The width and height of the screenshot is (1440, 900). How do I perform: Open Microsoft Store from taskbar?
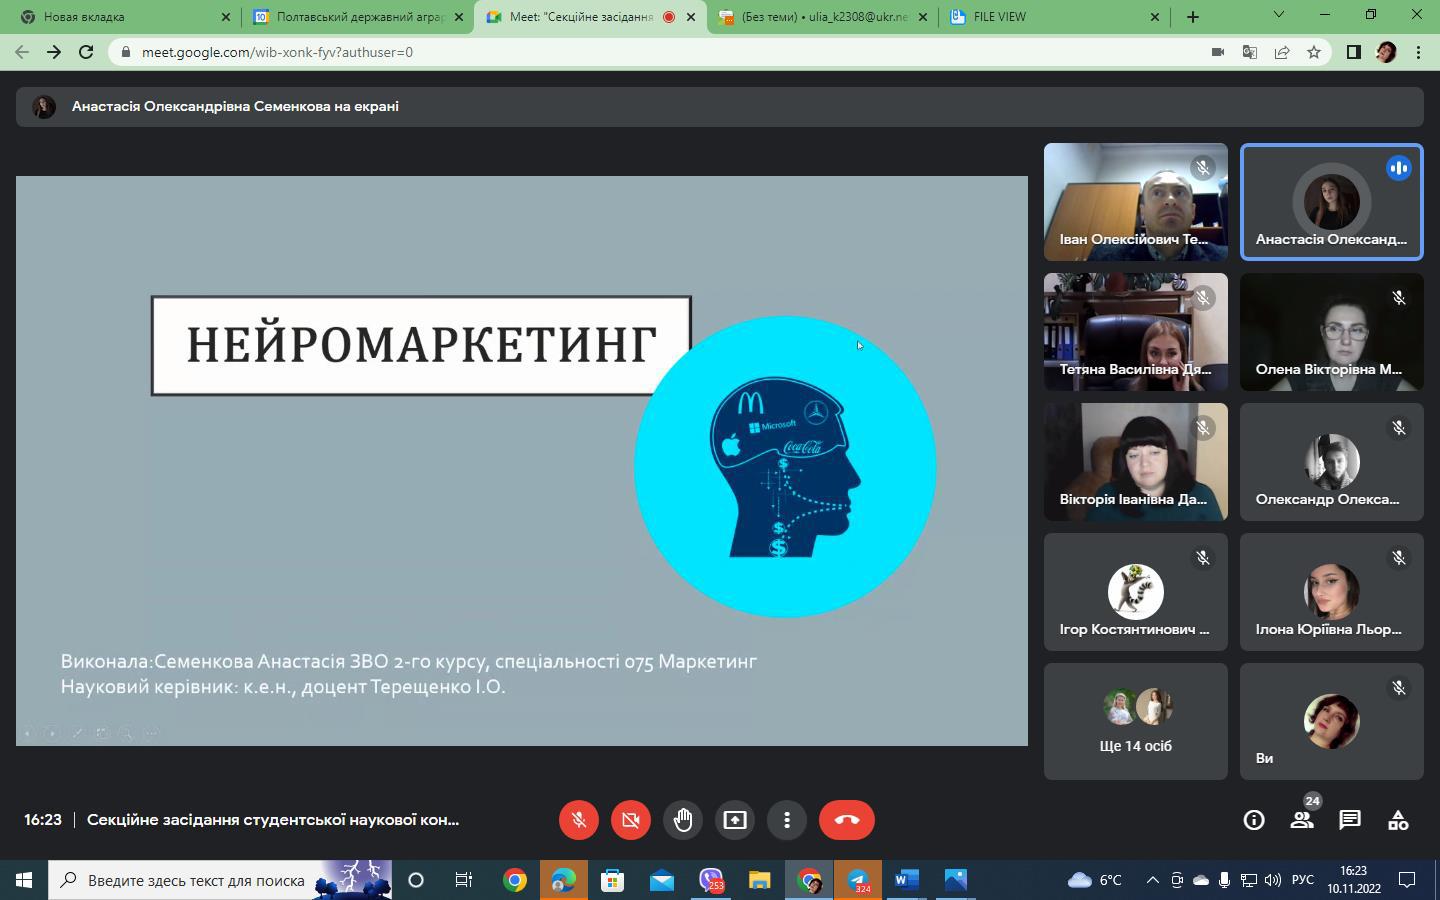612,880
